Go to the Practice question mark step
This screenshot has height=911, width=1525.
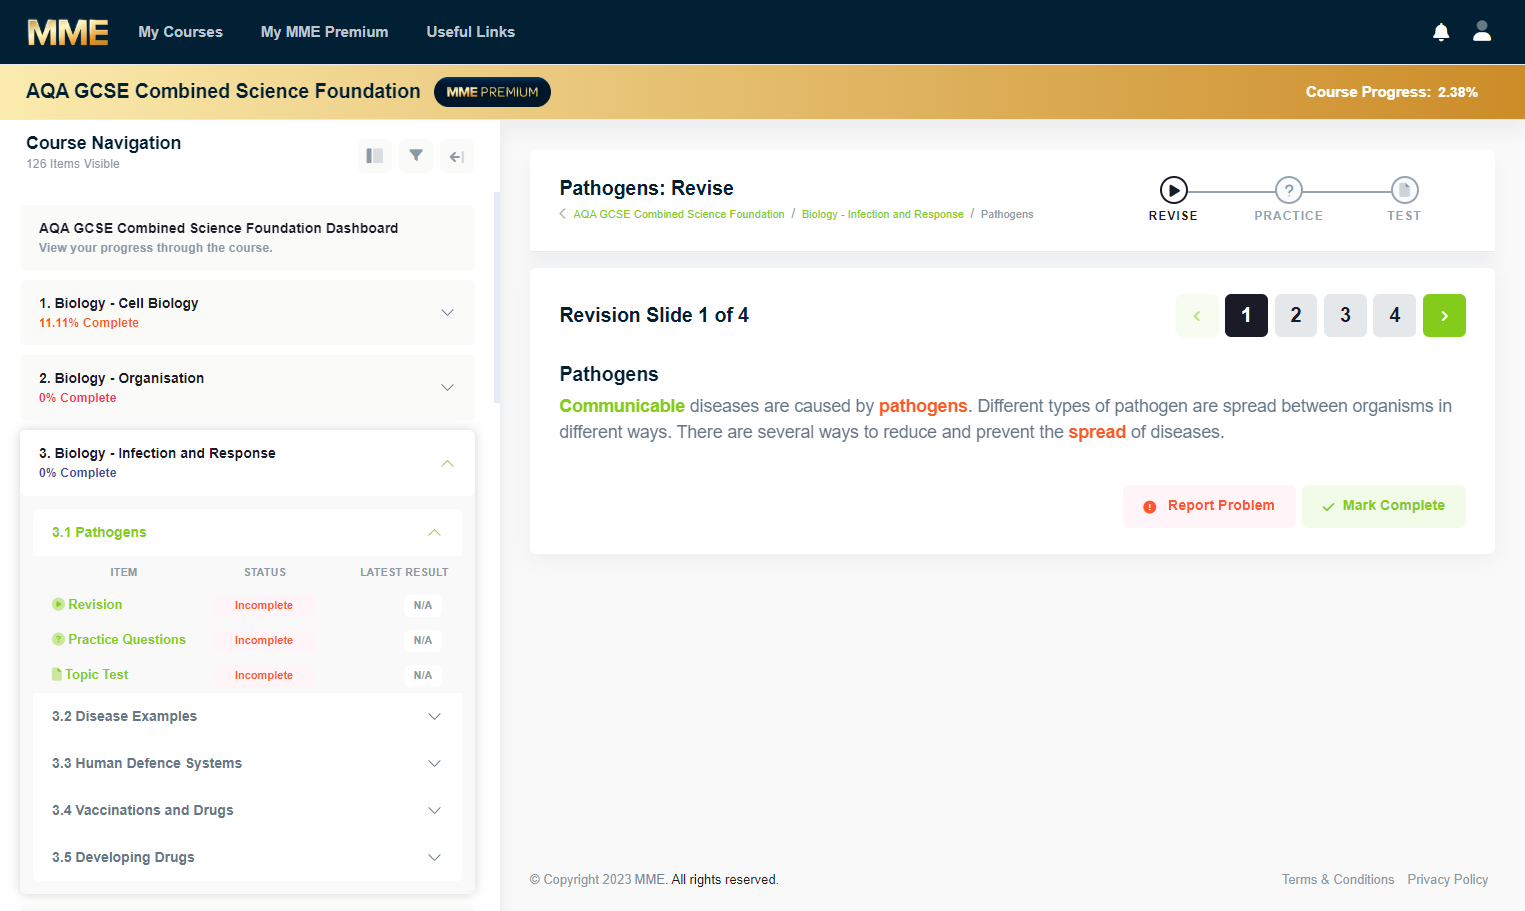click(1289, 190)
